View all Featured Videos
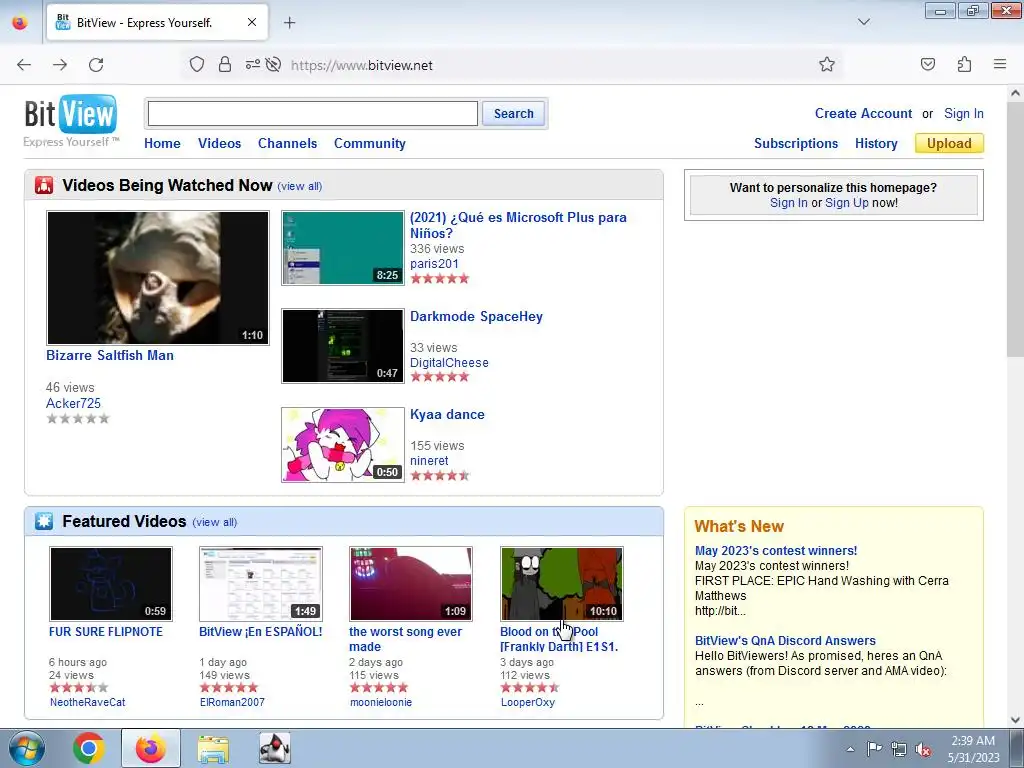Image resolution: width=1024 pixels, height=768 pixels. tap(215, 522)
